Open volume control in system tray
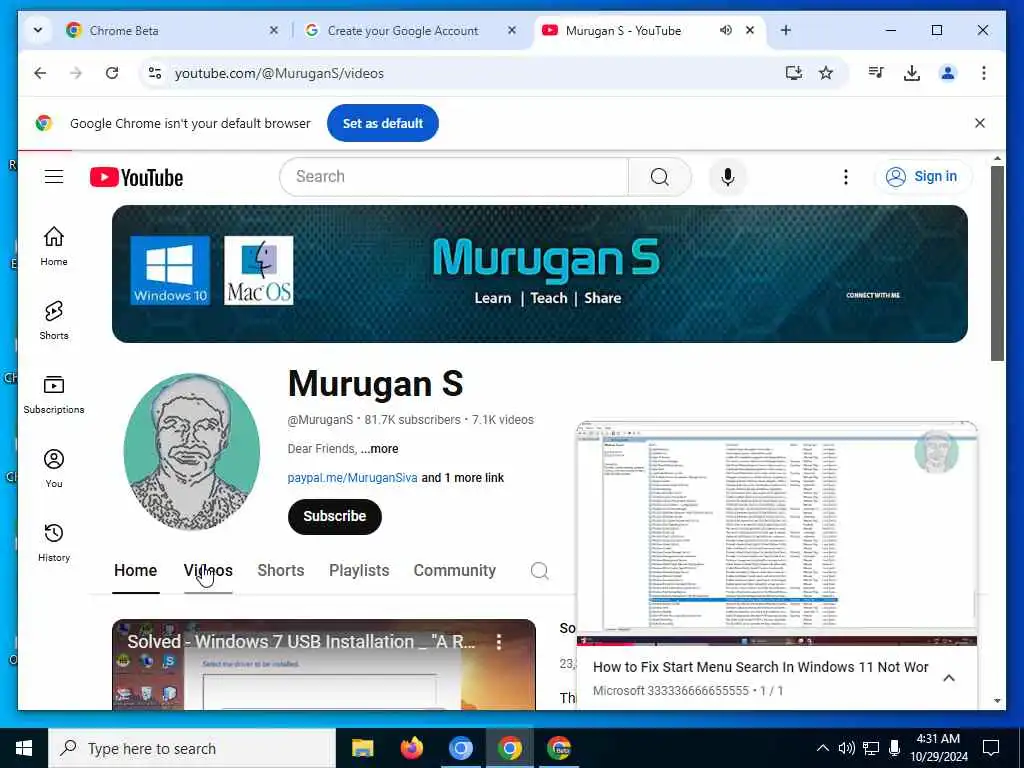Image resolution: width=1024 pixels, height=768 pixels. [x=846, y=748]
